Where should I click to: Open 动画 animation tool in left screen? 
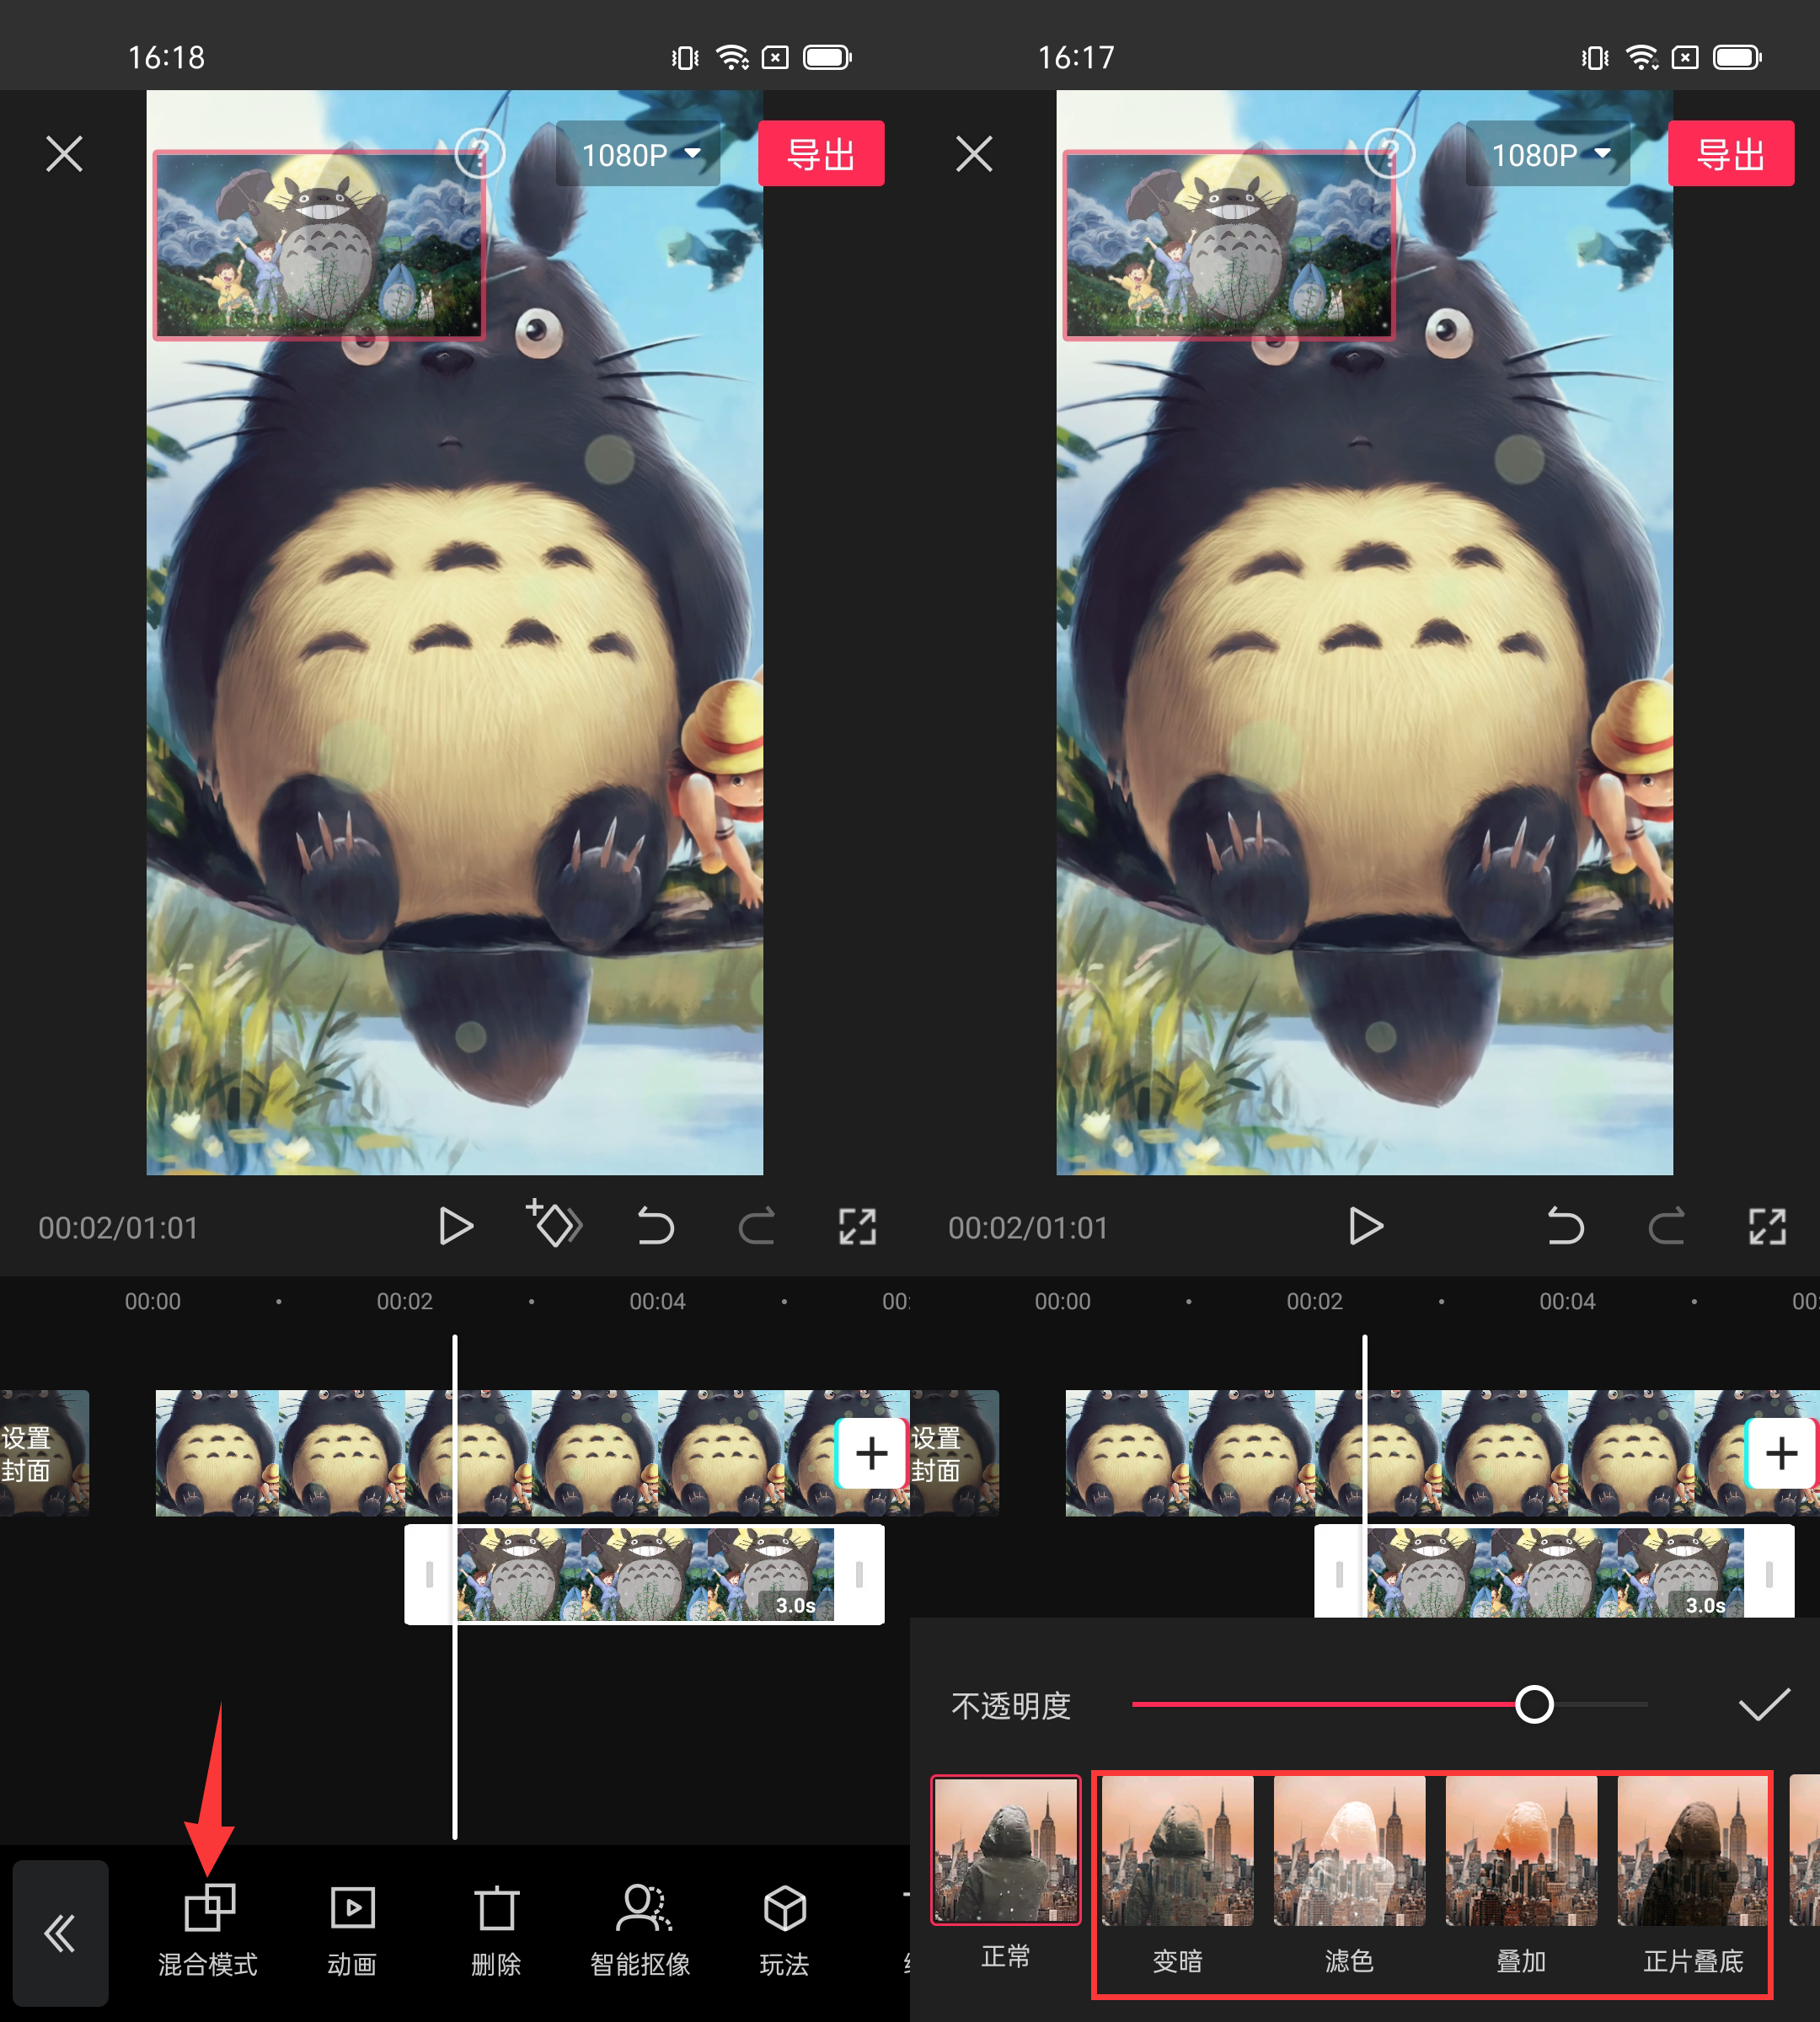click(352, 1930)
